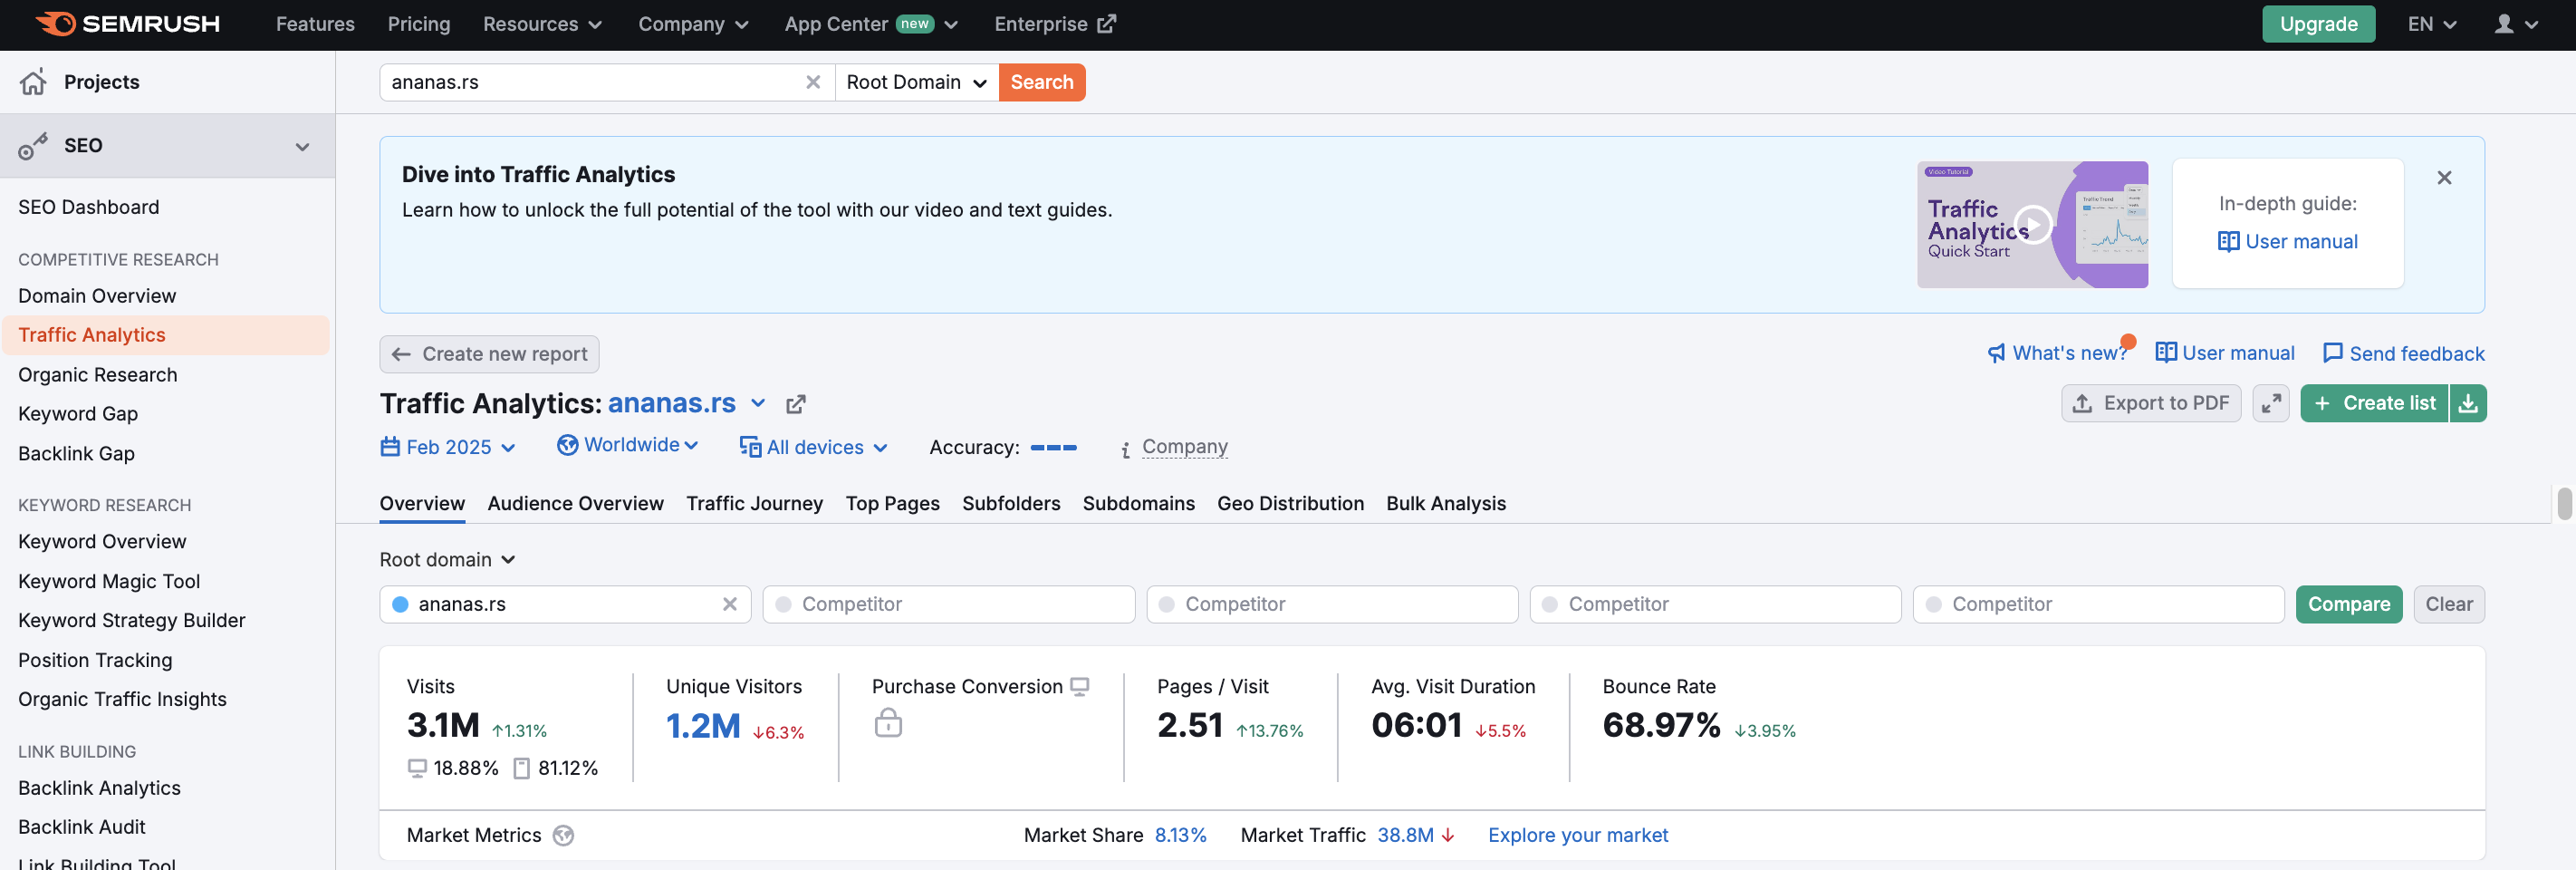Switch to the Subdomains tab
This screenshot has width=2576, height=870.
[1138, 504]
